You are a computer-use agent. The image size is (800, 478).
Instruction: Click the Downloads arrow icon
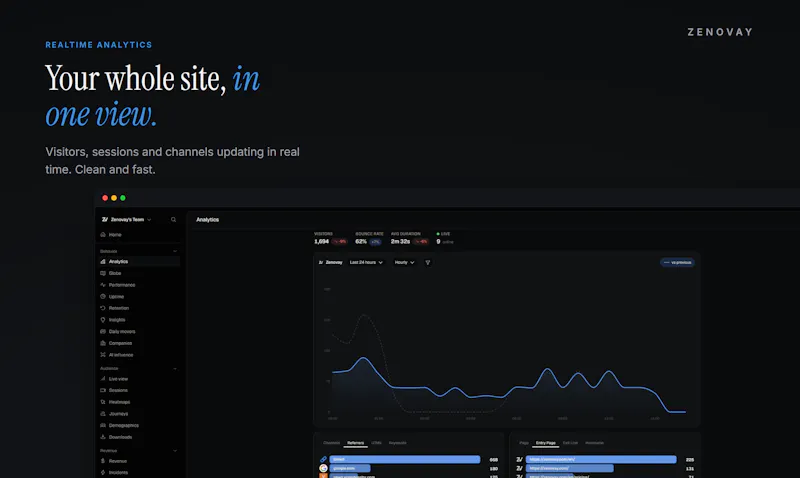[103, 437]
